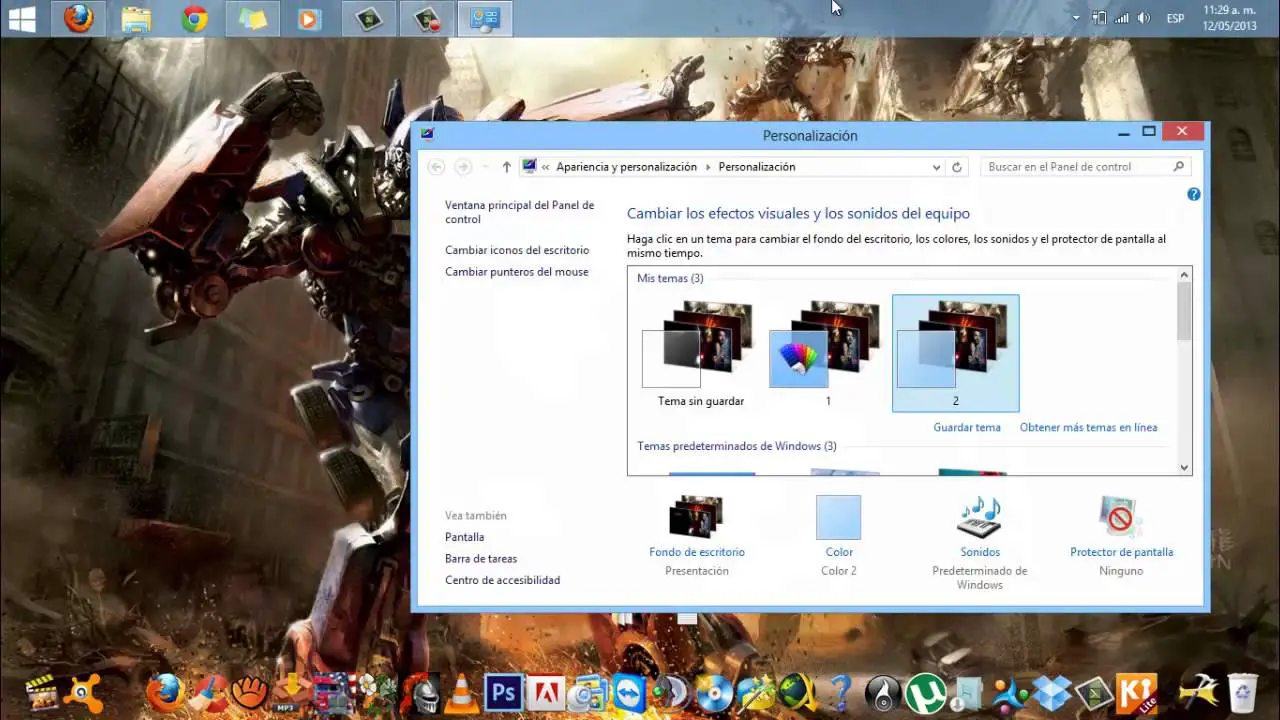Select theme named '1'
The image size is (1280, 720).
828,353
